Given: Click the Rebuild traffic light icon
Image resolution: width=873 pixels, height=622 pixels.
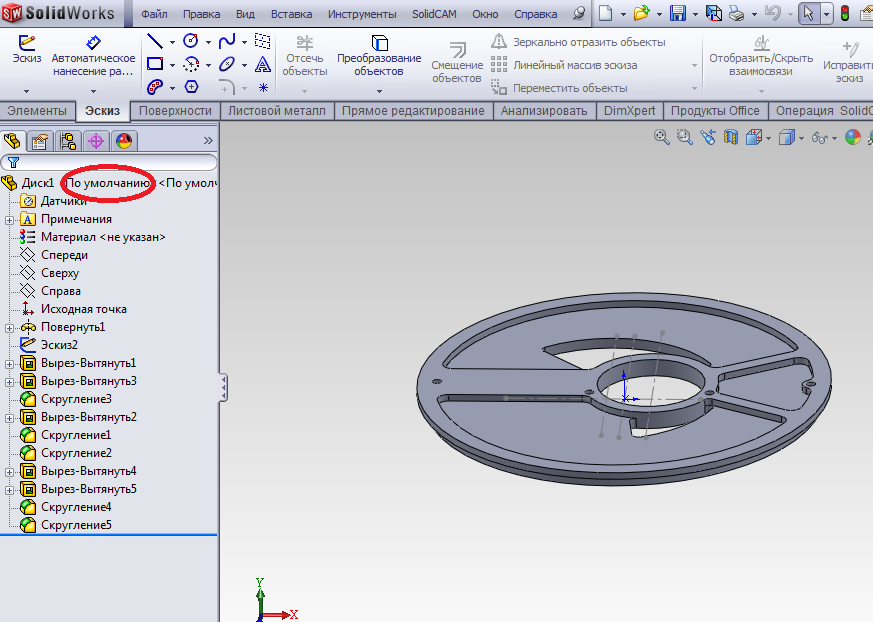Looking at the screenshot, I should pos(845,13).
